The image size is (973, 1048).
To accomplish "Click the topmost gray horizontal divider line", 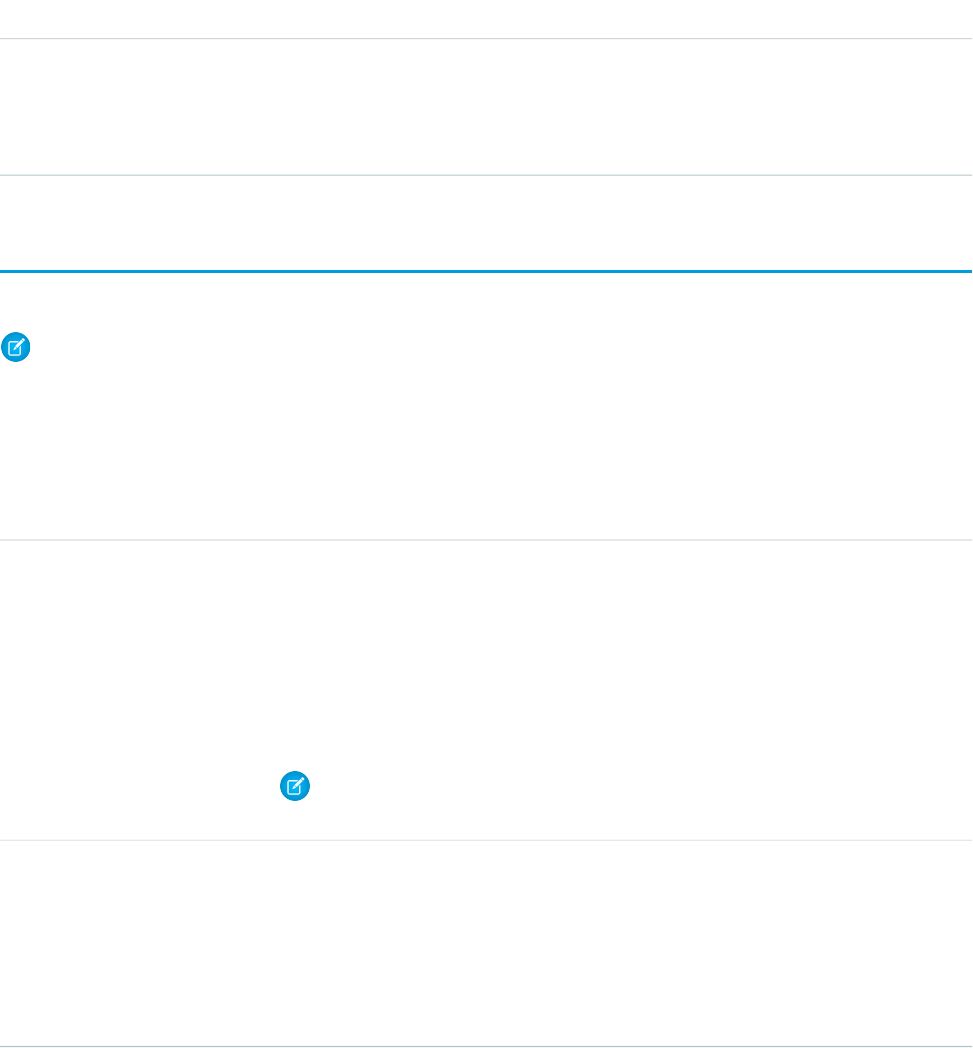I will (486, 39).
